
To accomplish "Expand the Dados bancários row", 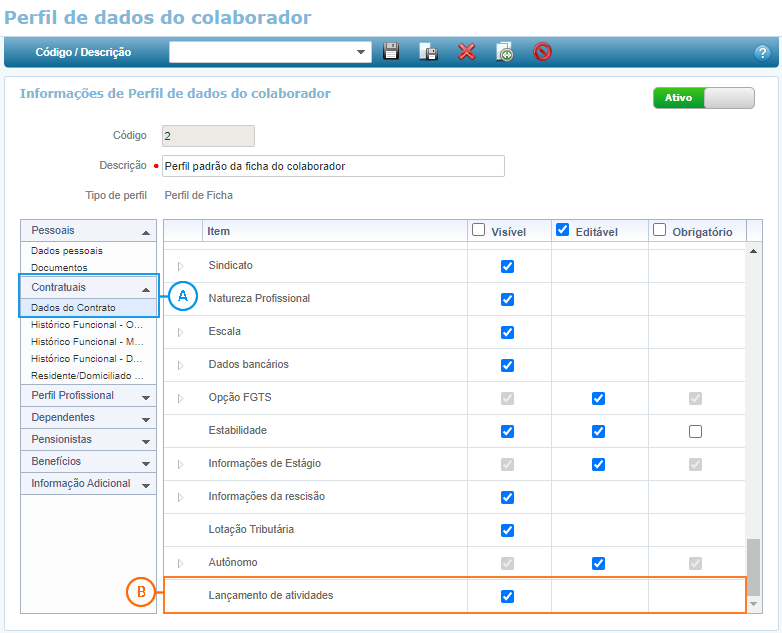I will tap(181, 365).
